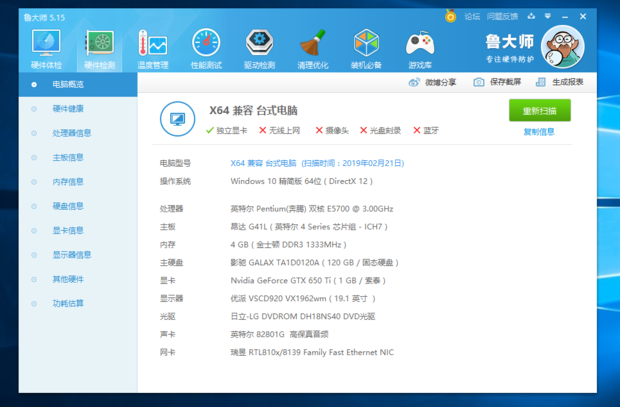Click the 4 GB DDR3 1333MHz memory value

(288, 245)
